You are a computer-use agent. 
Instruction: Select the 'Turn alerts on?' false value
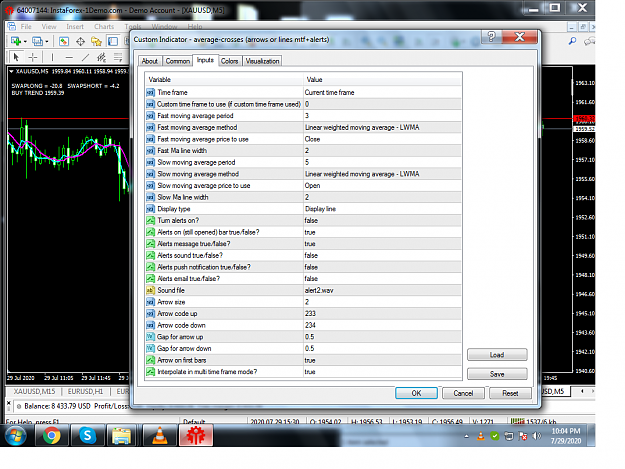(383, 220)
